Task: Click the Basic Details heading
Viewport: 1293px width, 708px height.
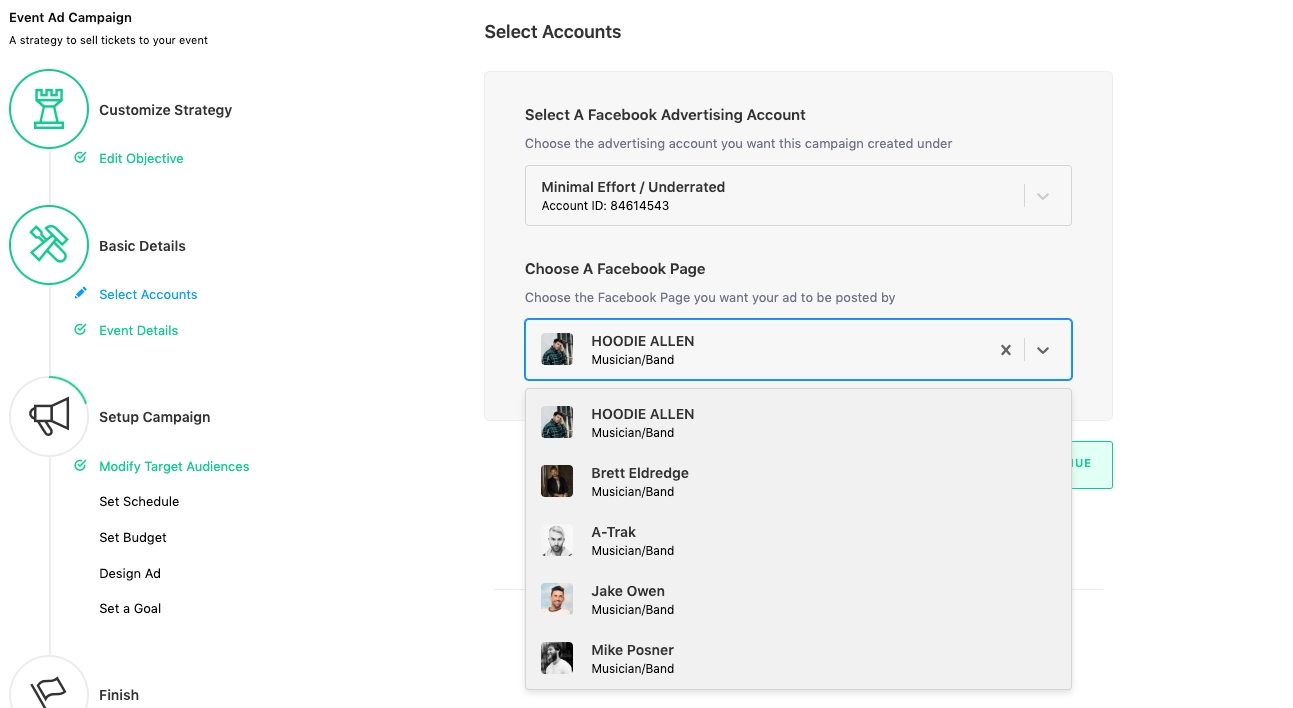Action: 142,246
